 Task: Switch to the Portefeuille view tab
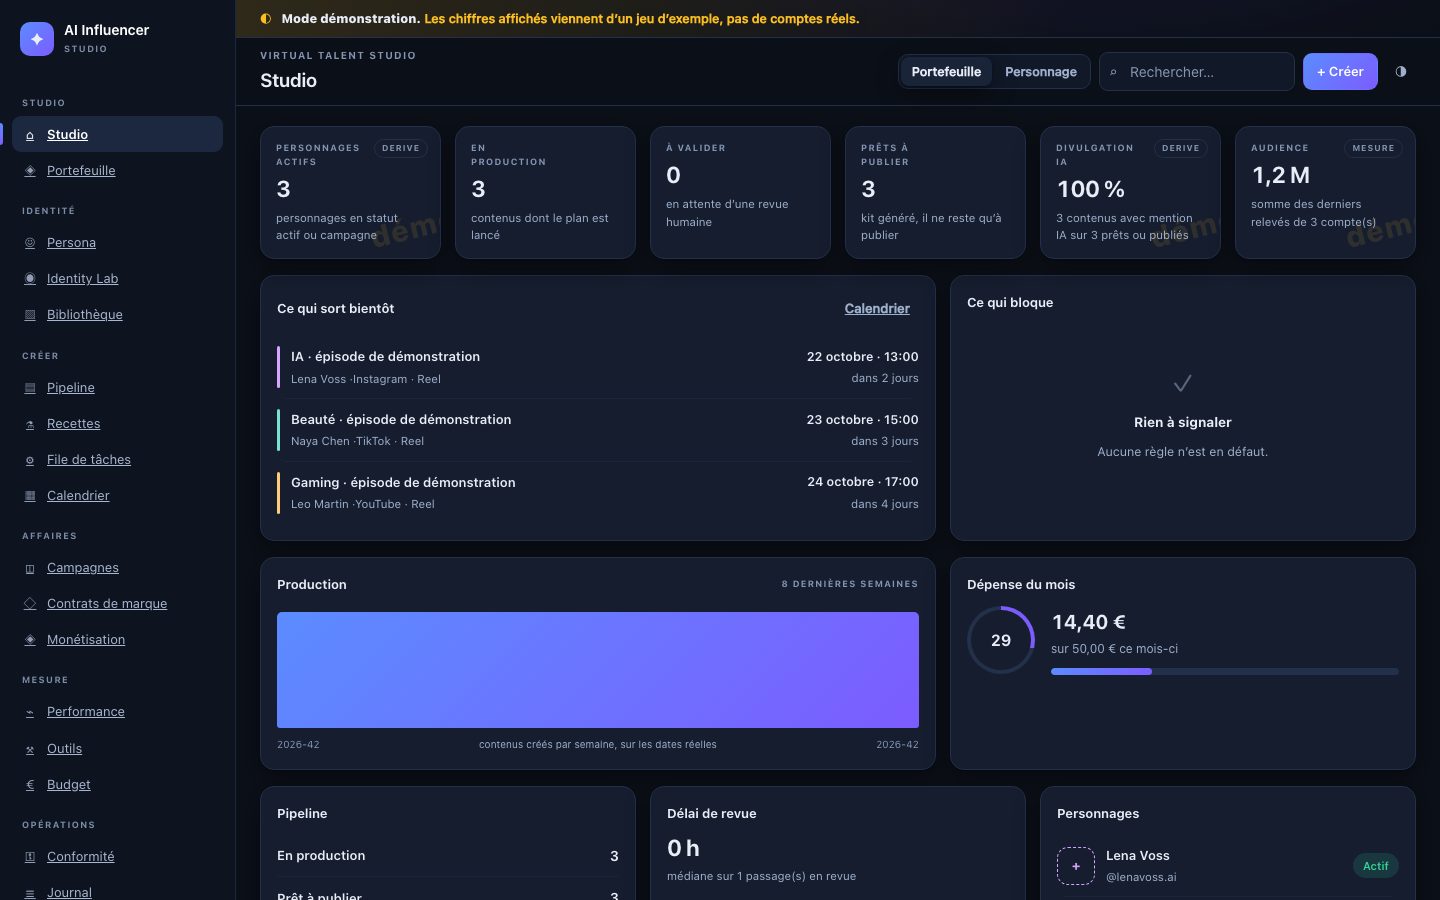click(x=946, y=72)
